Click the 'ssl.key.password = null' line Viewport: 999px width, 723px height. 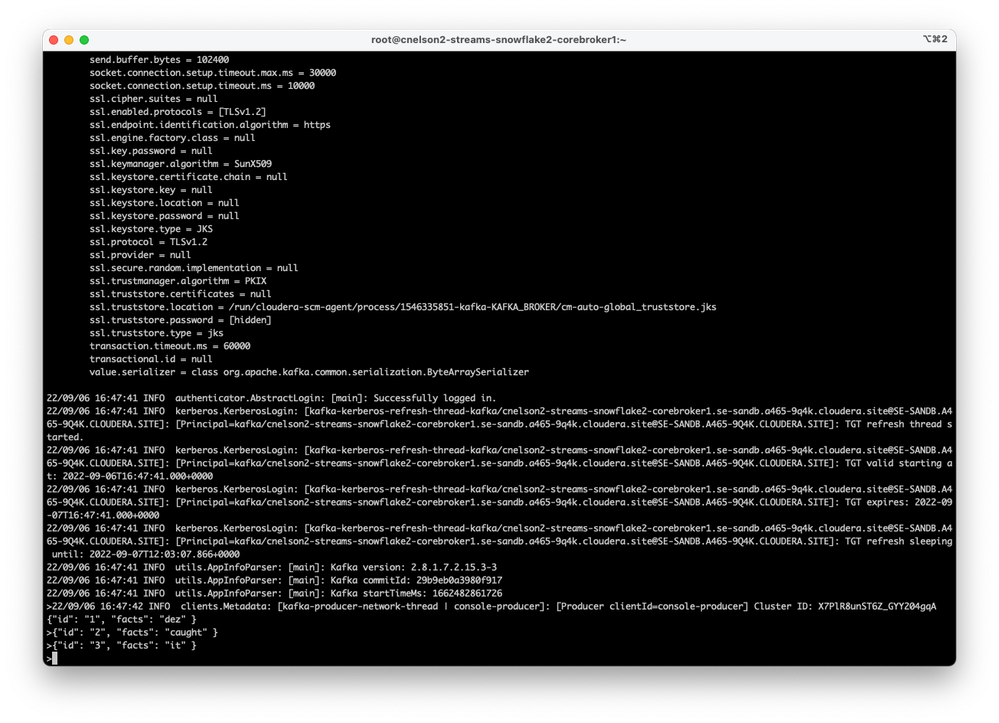pyautogui.click(x=151, y=151)
